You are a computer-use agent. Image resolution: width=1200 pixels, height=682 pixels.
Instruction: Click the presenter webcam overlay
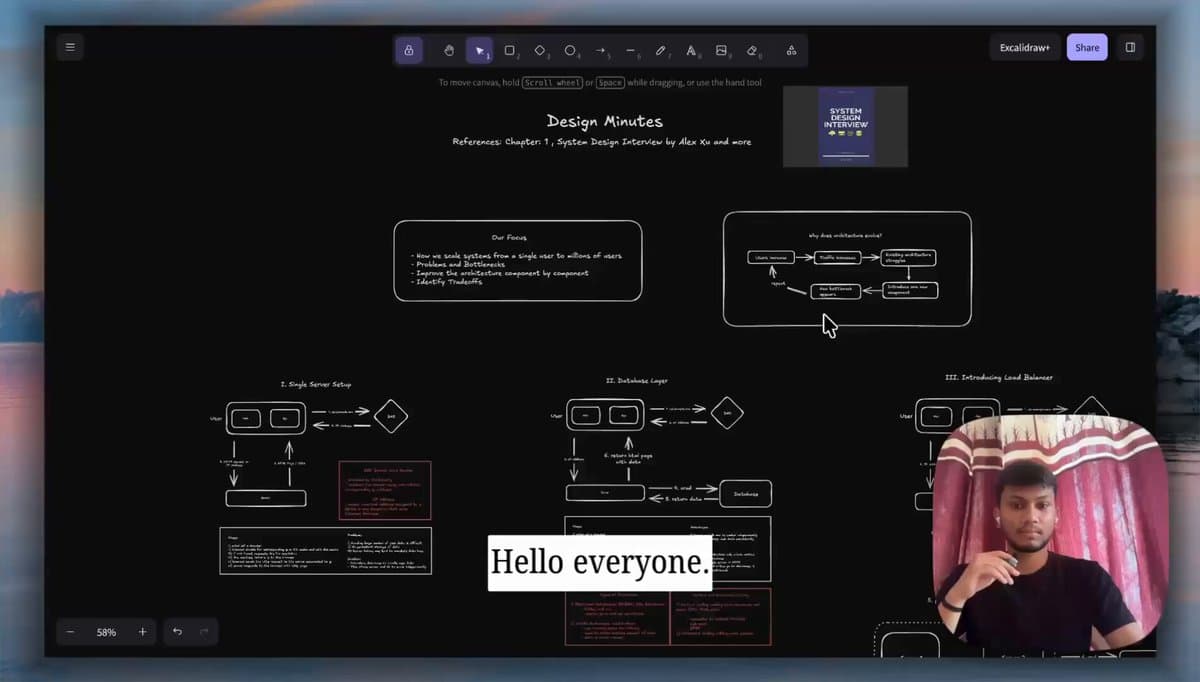point(1050,534)
